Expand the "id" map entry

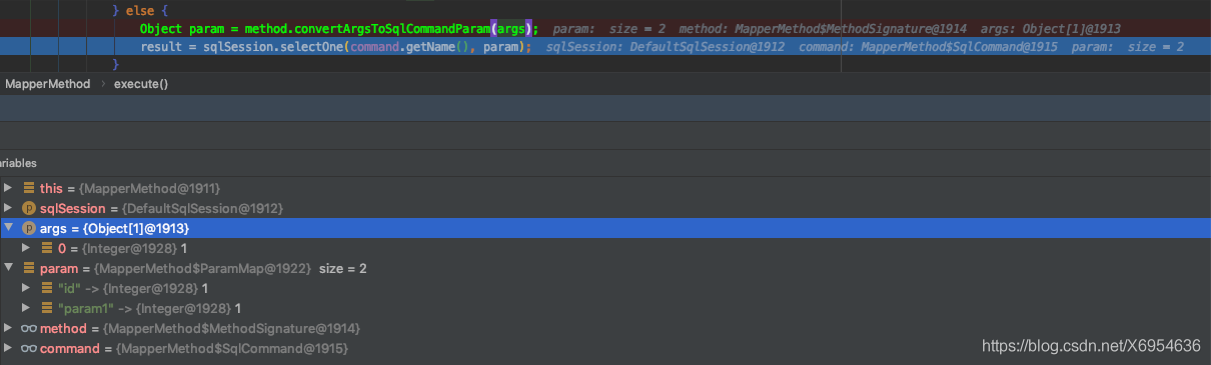click(x=27, y=288)
